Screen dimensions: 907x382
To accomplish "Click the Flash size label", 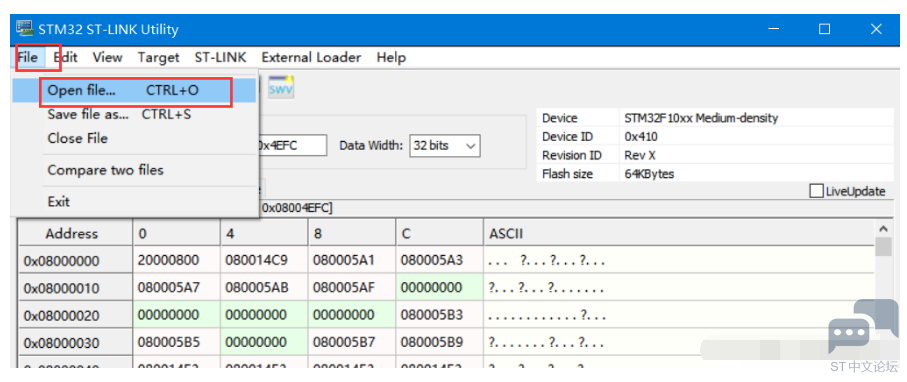I will [x=567, y=174].
